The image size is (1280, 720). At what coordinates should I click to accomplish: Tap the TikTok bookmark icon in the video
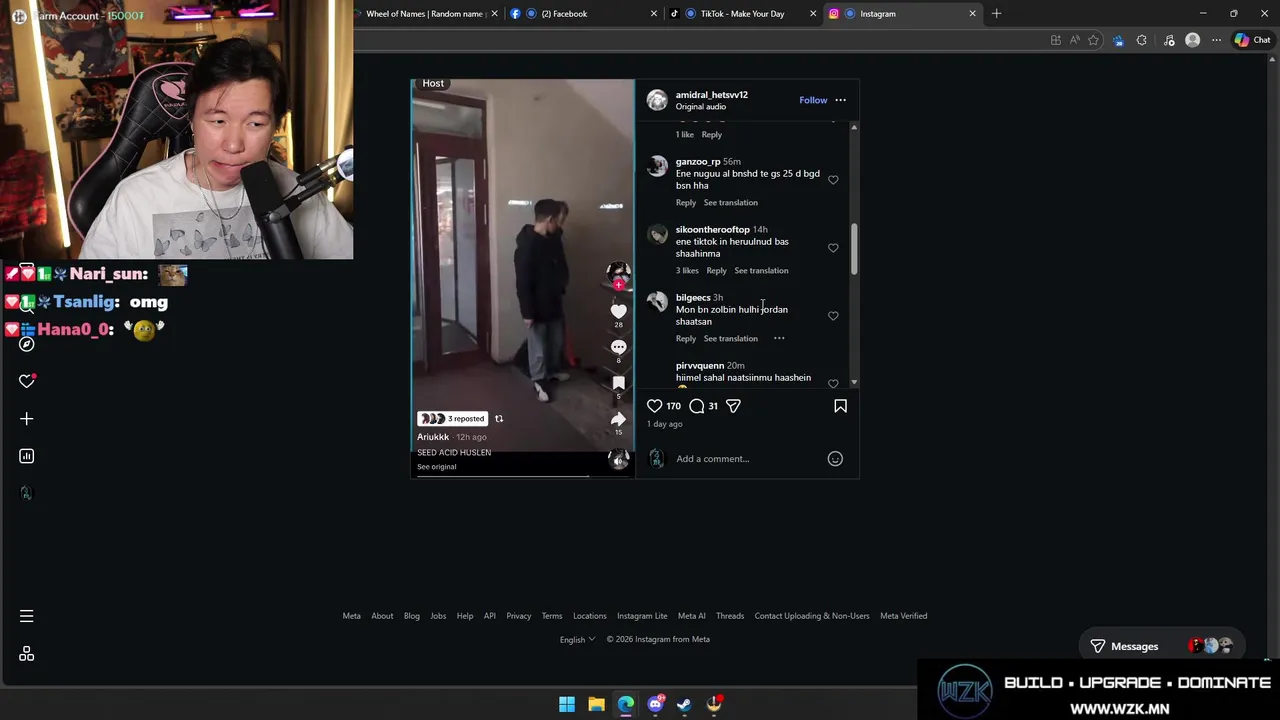tap(618, 383)
